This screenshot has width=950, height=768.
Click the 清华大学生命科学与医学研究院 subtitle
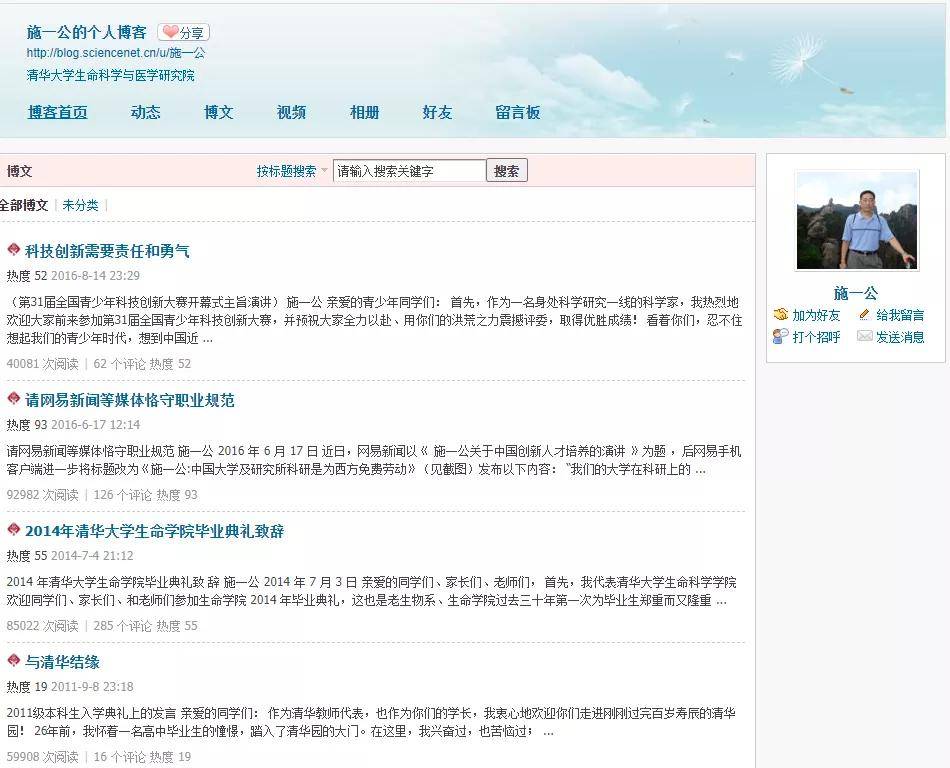pos(110,75)
